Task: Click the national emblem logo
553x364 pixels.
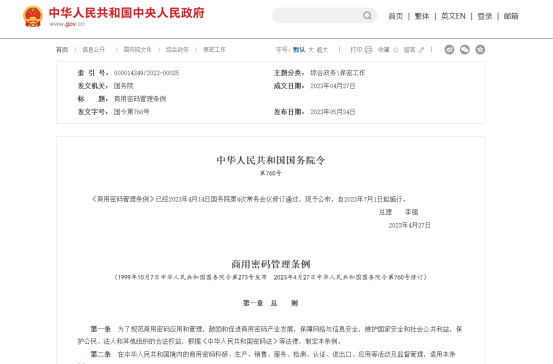Action: pyautogui.click(x=33, y=16)
